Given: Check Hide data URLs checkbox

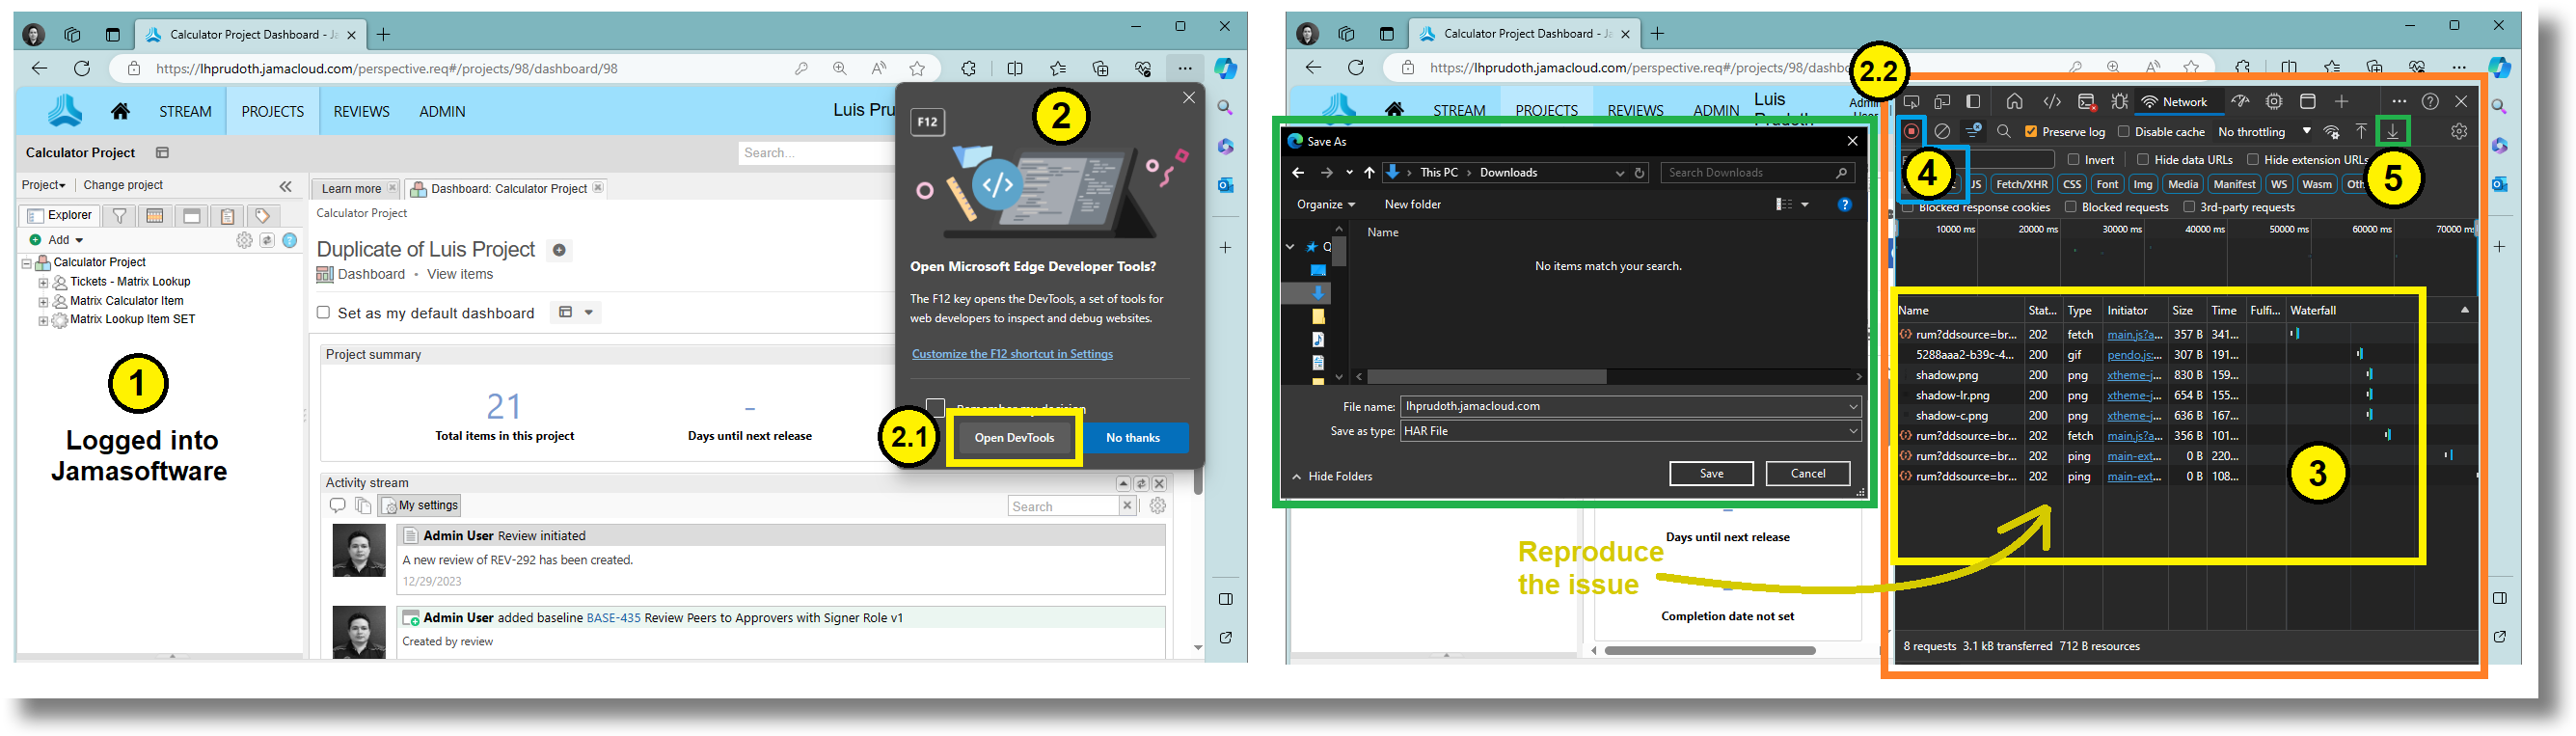Looking at the screenshot, I should pyautogui.click(x=2143, y=159).
